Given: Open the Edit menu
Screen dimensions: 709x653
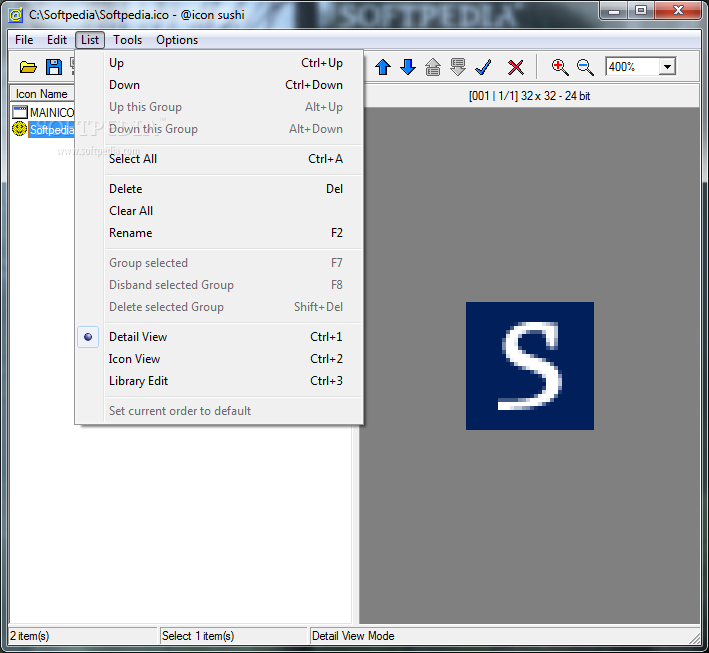Looking at the screenshot, I should click(57, 40).
